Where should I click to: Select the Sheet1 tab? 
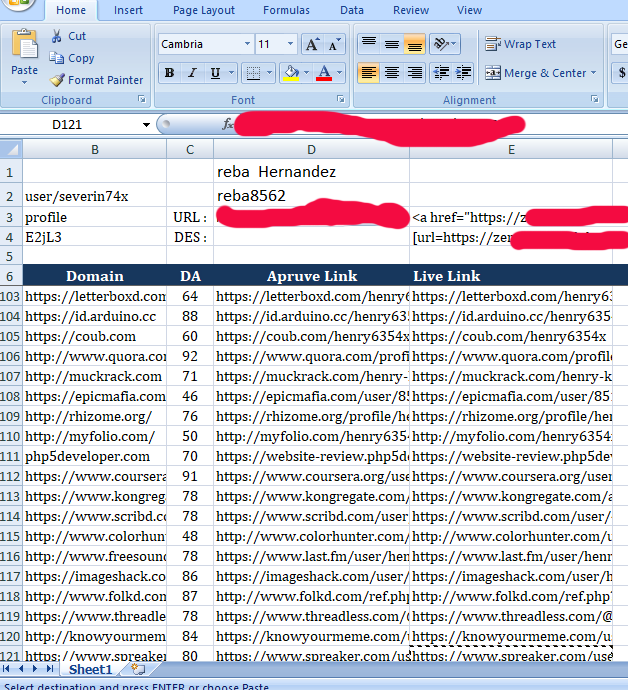coord(90,670)
